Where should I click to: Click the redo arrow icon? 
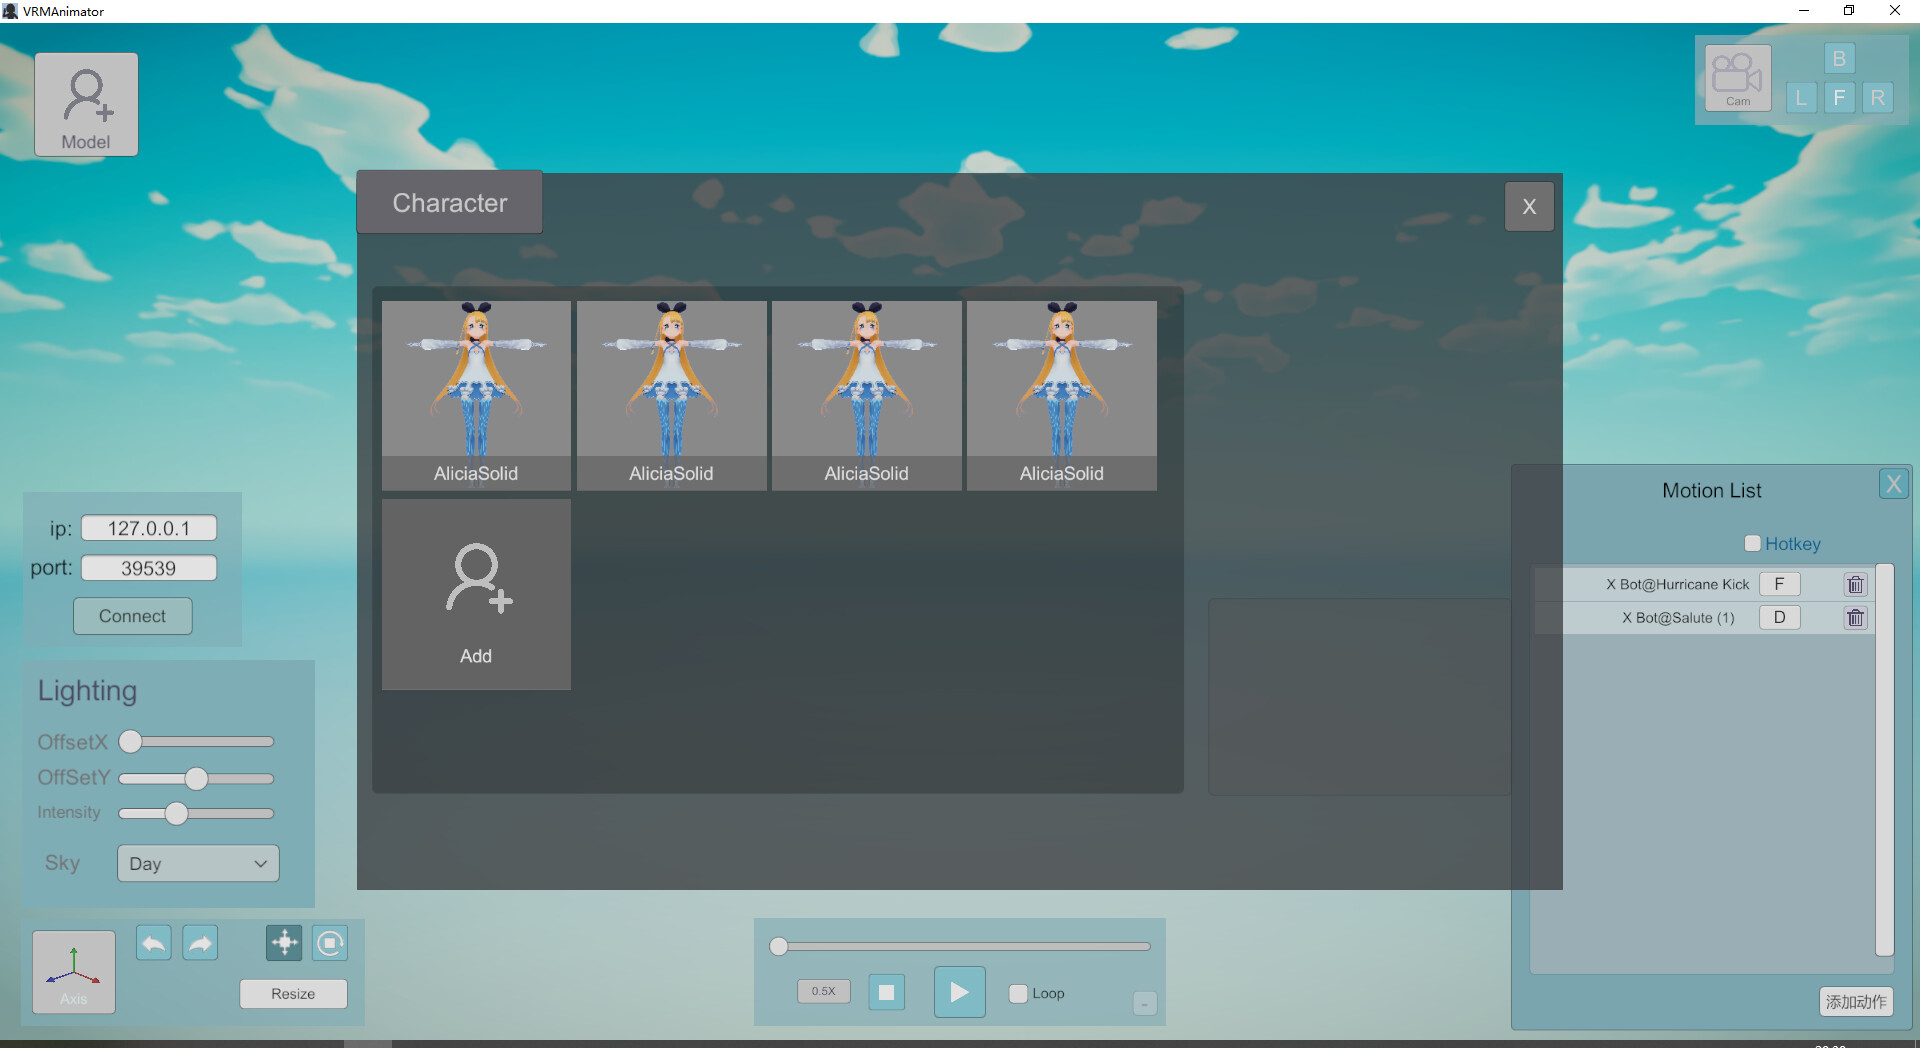point(200,942)
